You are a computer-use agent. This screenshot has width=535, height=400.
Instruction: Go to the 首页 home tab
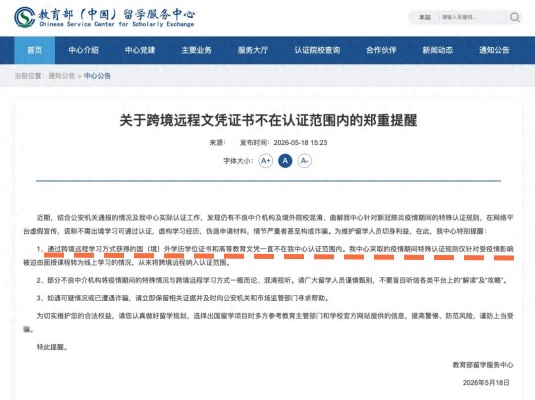pos(34,50)
